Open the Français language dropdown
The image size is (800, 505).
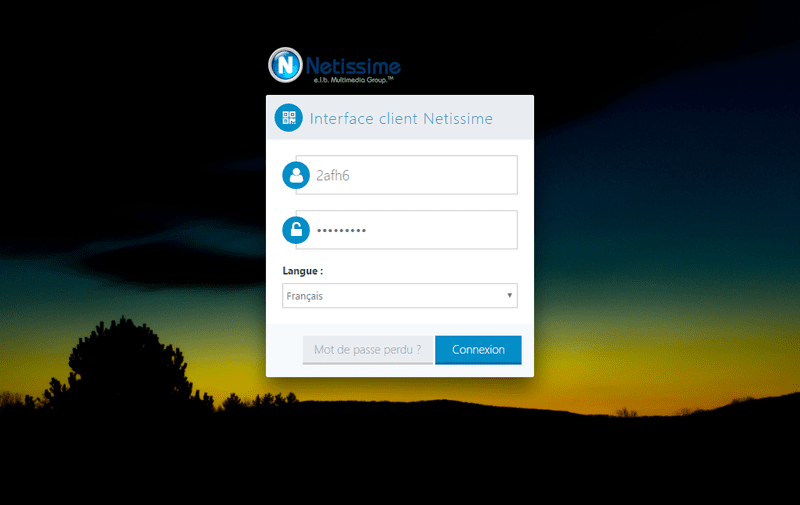pyautogui.click(x=399, y=296)
